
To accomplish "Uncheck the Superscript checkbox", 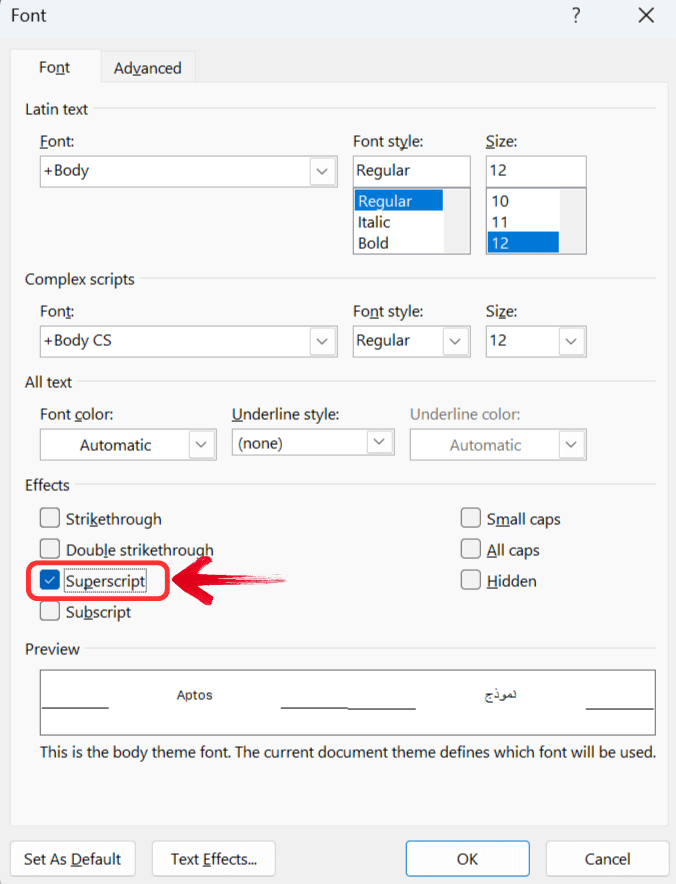I will 50,581.
